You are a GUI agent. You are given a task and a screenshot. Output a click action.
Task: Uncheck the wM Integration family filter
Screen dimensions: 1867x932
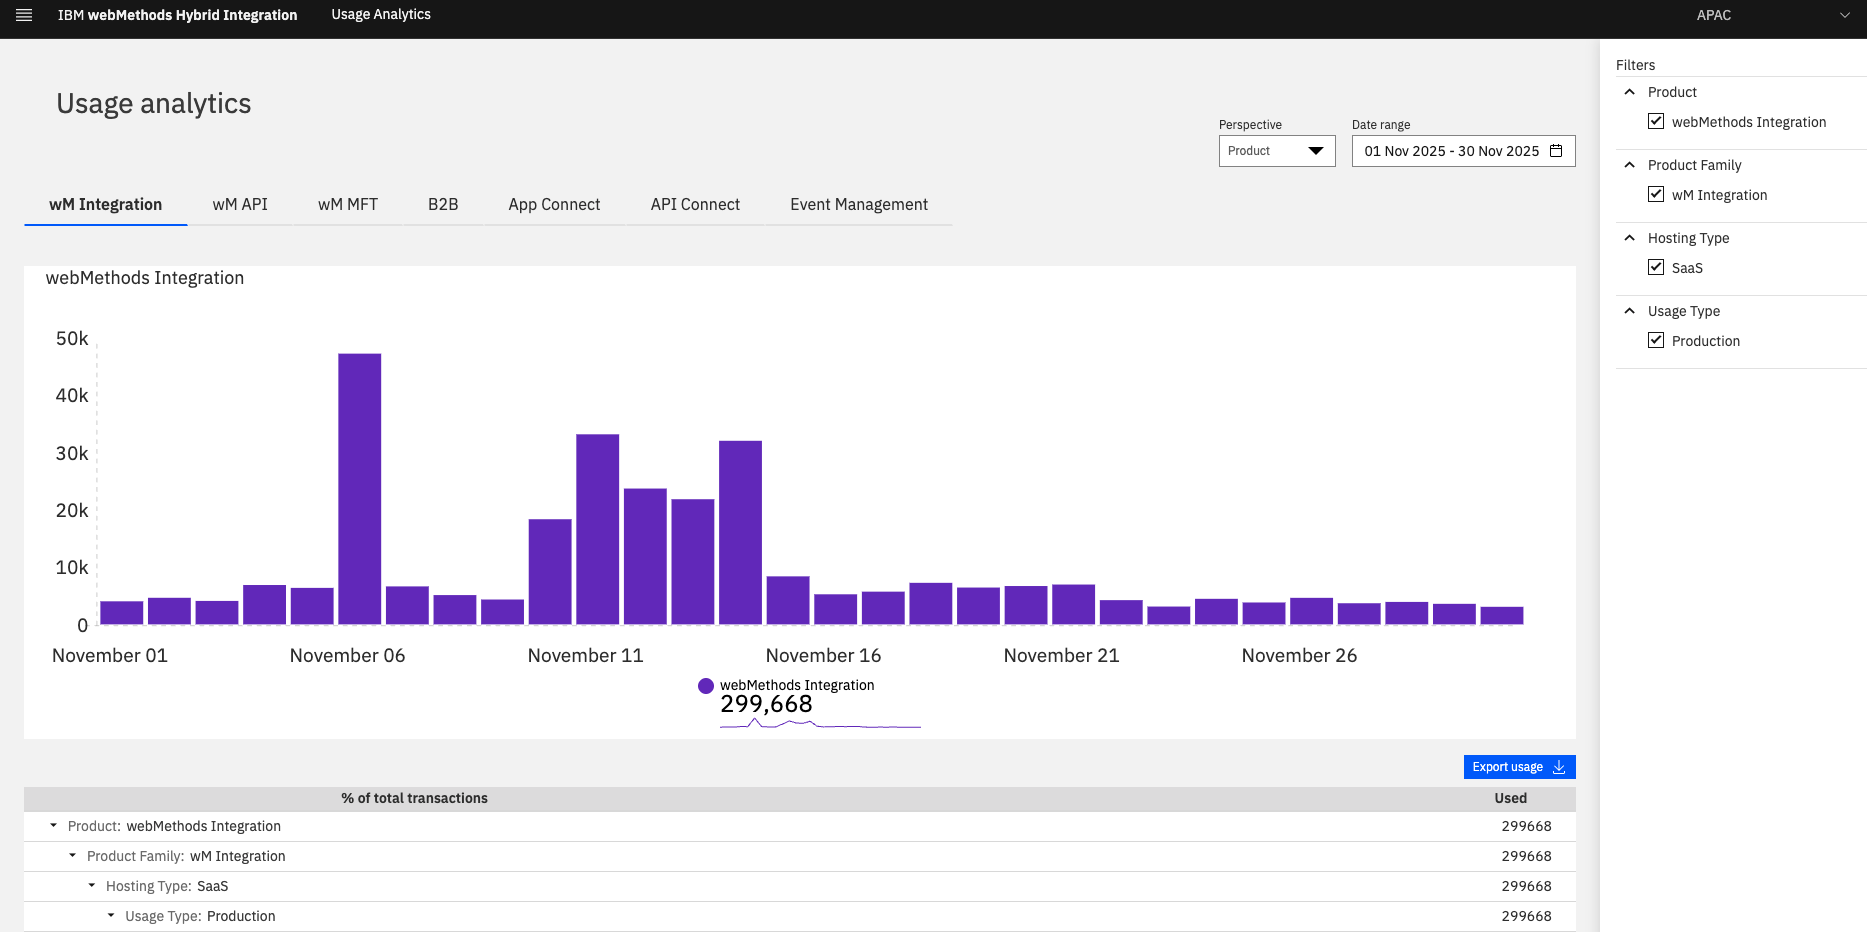point(1656,194)
